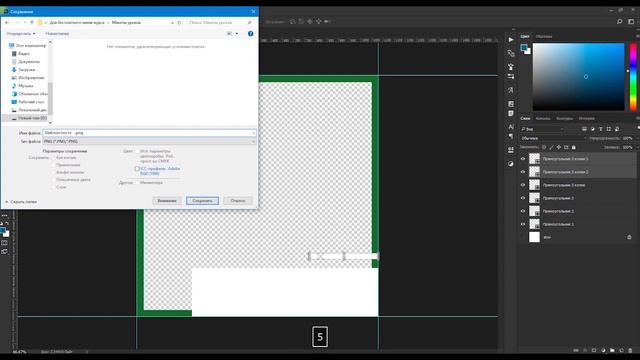Go back in save dialog navigation

7,22
